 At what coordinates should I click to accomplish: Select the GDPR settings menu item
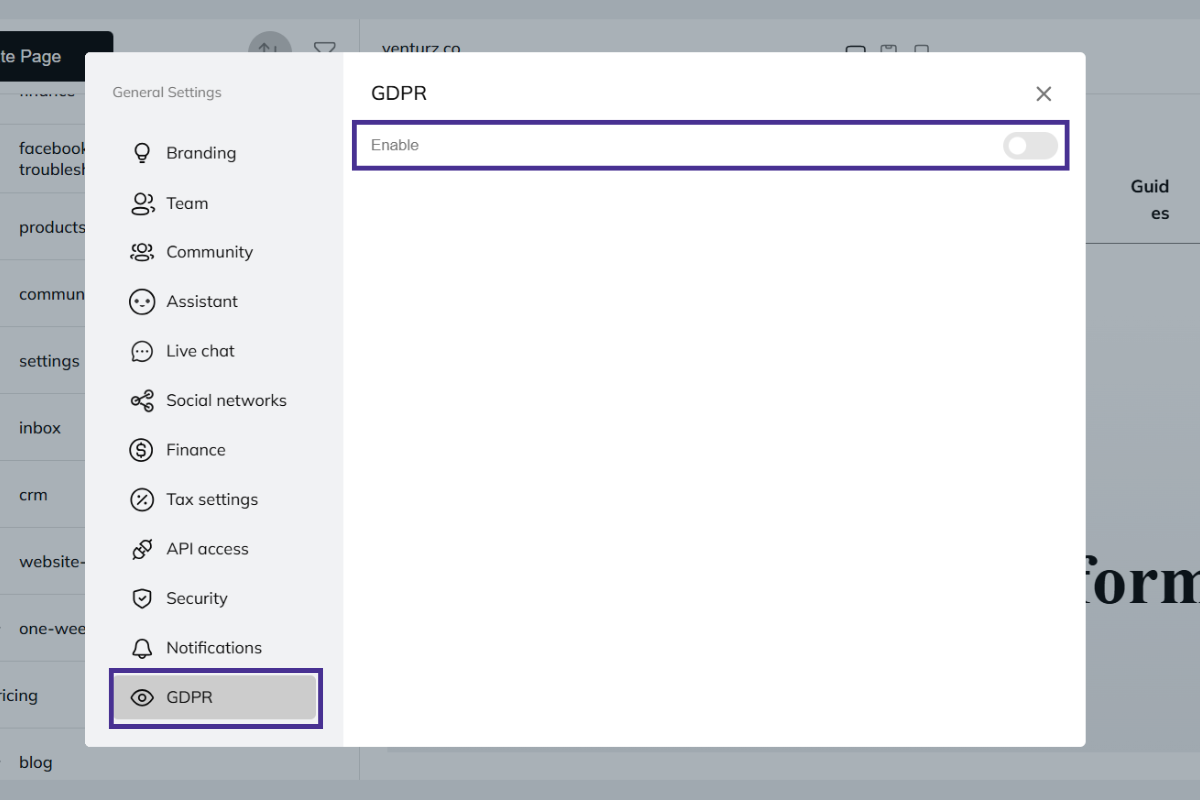215,698
